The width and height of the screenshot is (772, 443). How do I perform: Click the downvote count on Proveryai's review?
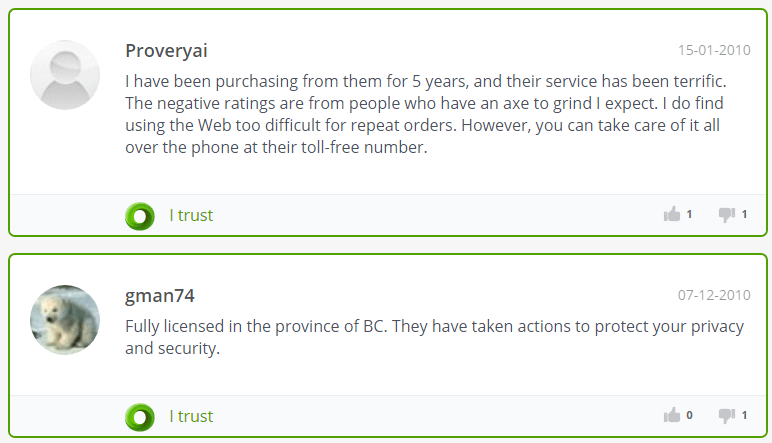tap(744, 214)
